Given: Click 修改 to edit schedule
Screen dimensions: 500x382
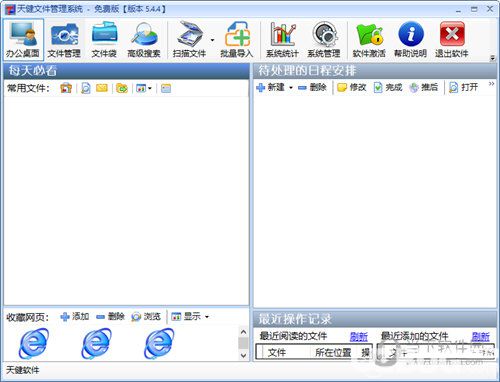Looking at the screenshot, I should click(352, 87).
